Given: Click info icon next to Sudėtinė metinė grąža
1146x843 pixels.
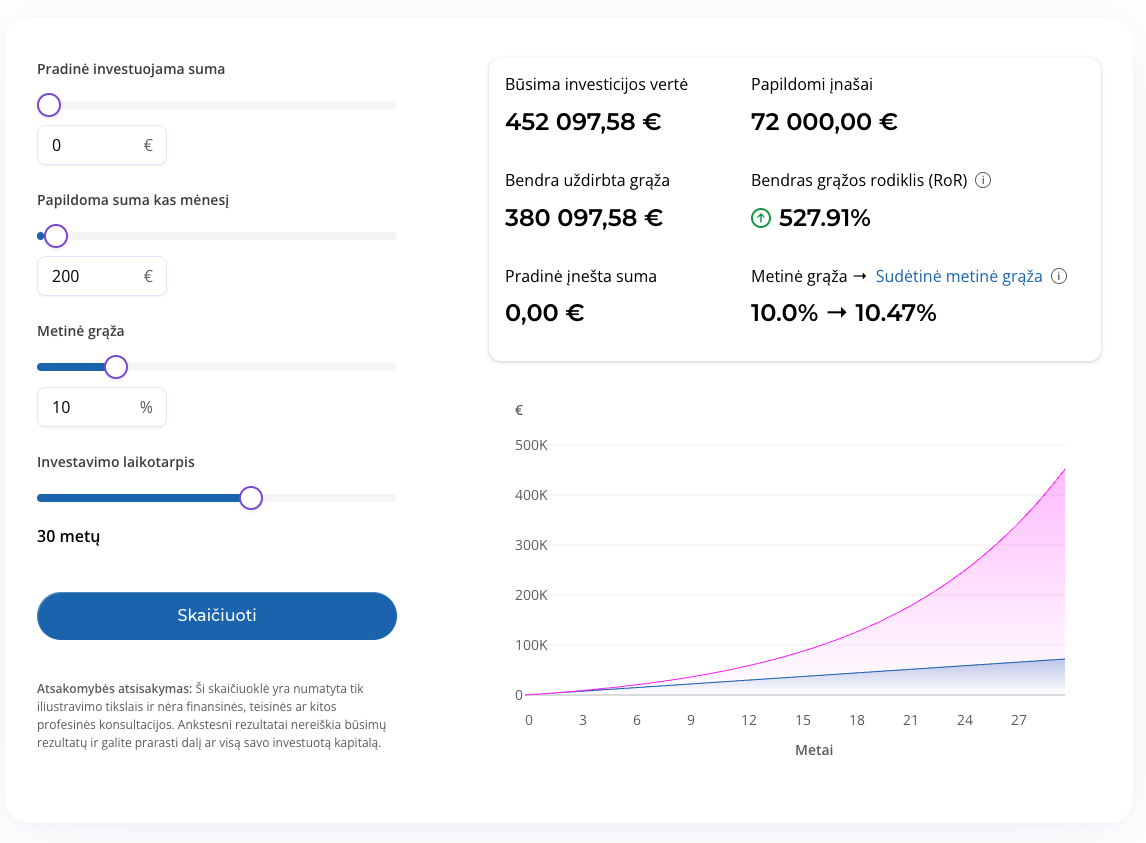Looking at the screenshot, I should click(x=1058, y=276).
